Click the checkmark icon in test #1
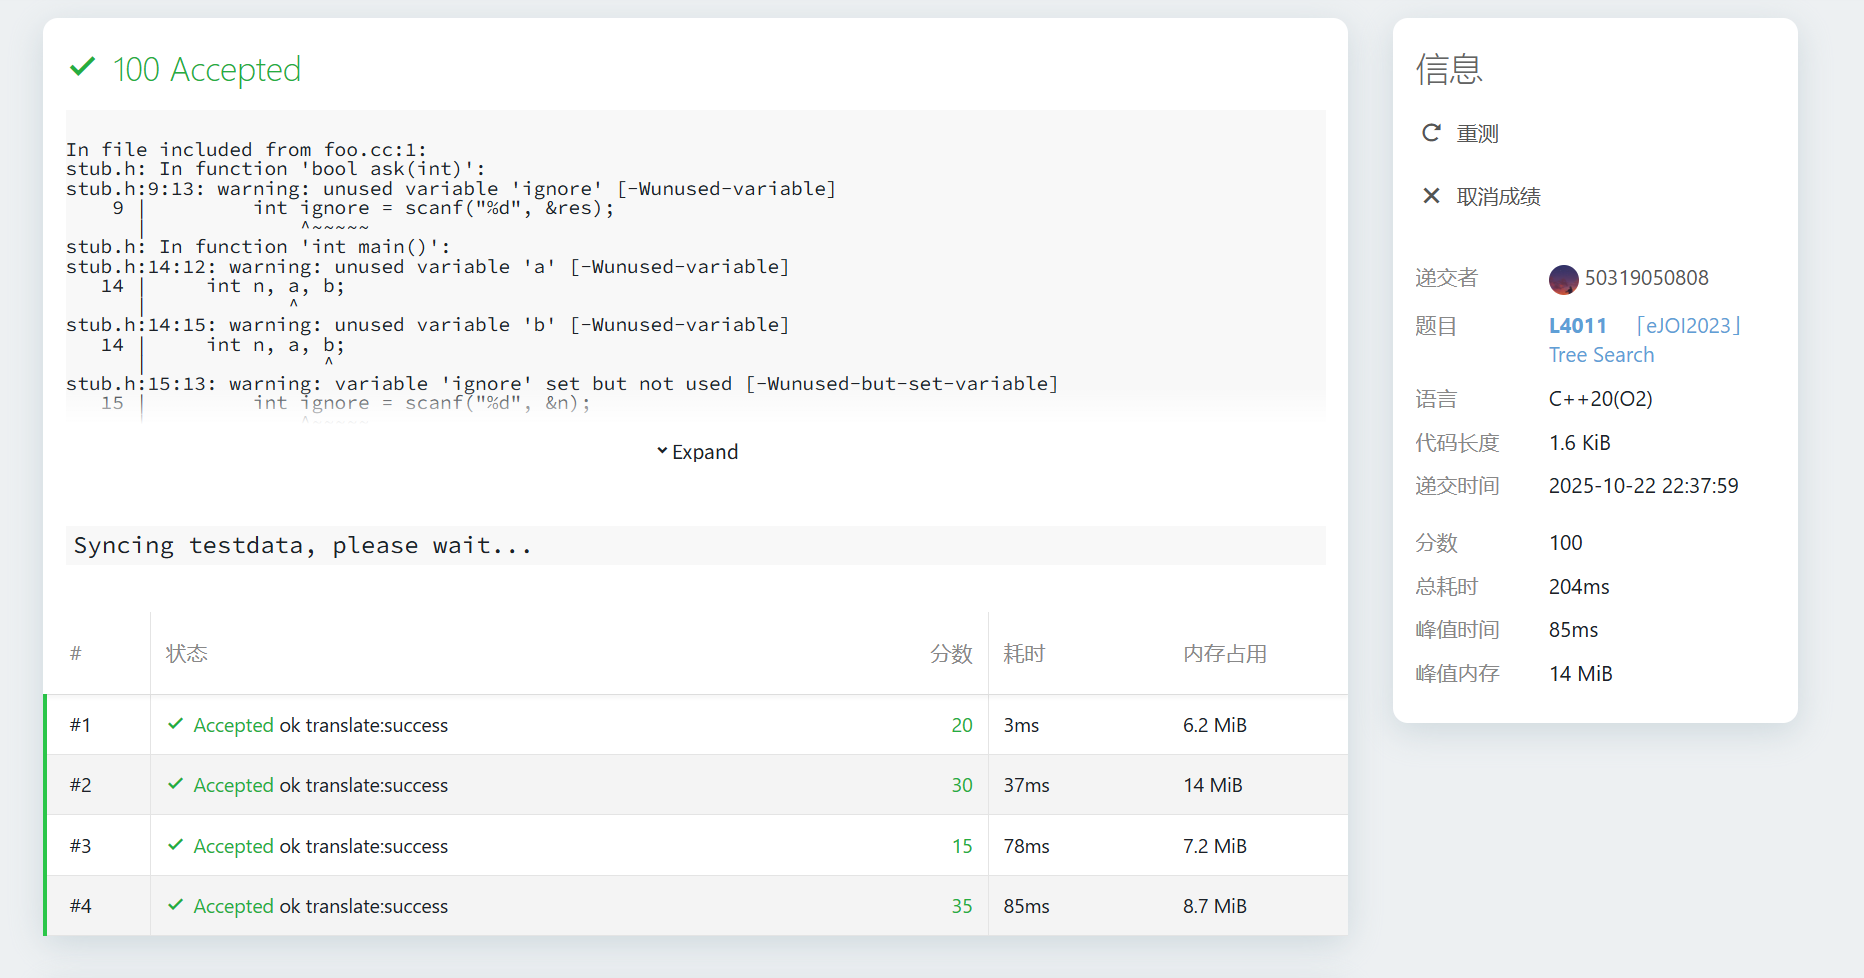Image resolution: width=1864 pixels, height=978 pixels. click(x=176, y=724)
